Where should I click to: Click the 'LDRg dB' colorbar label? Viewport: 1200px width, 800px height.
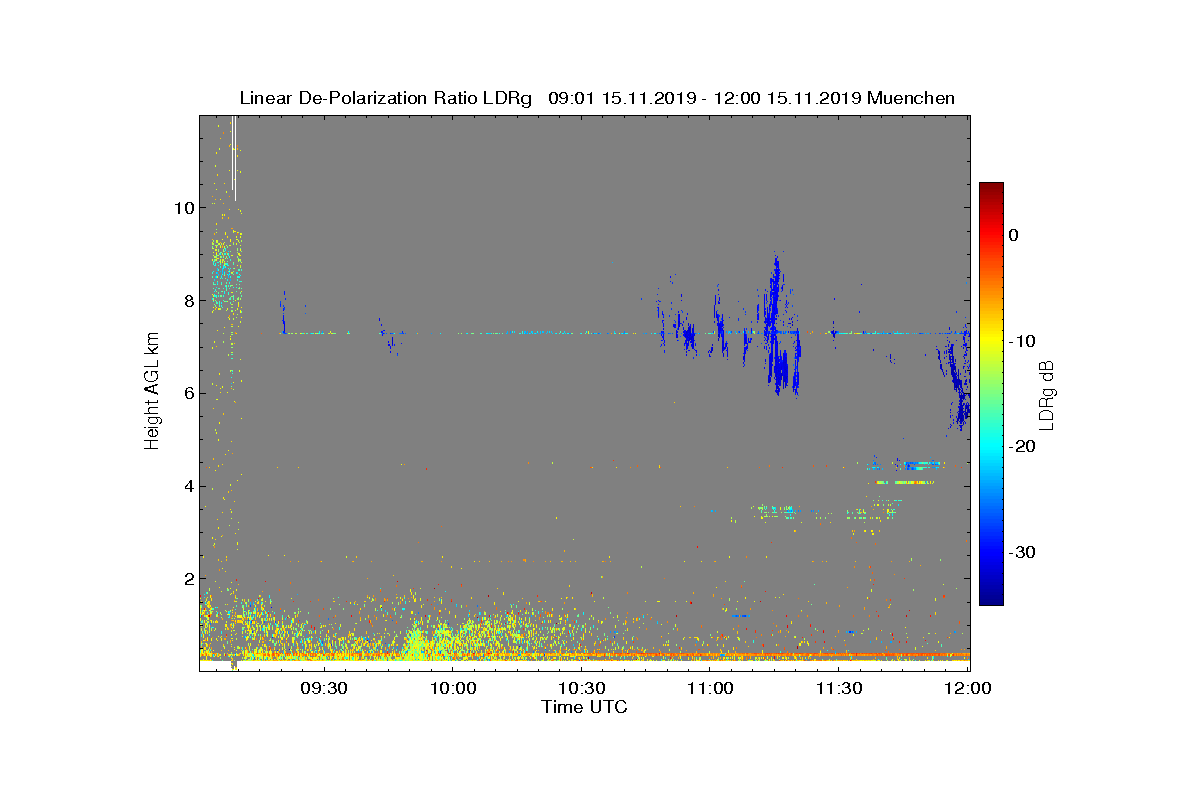1046,394
